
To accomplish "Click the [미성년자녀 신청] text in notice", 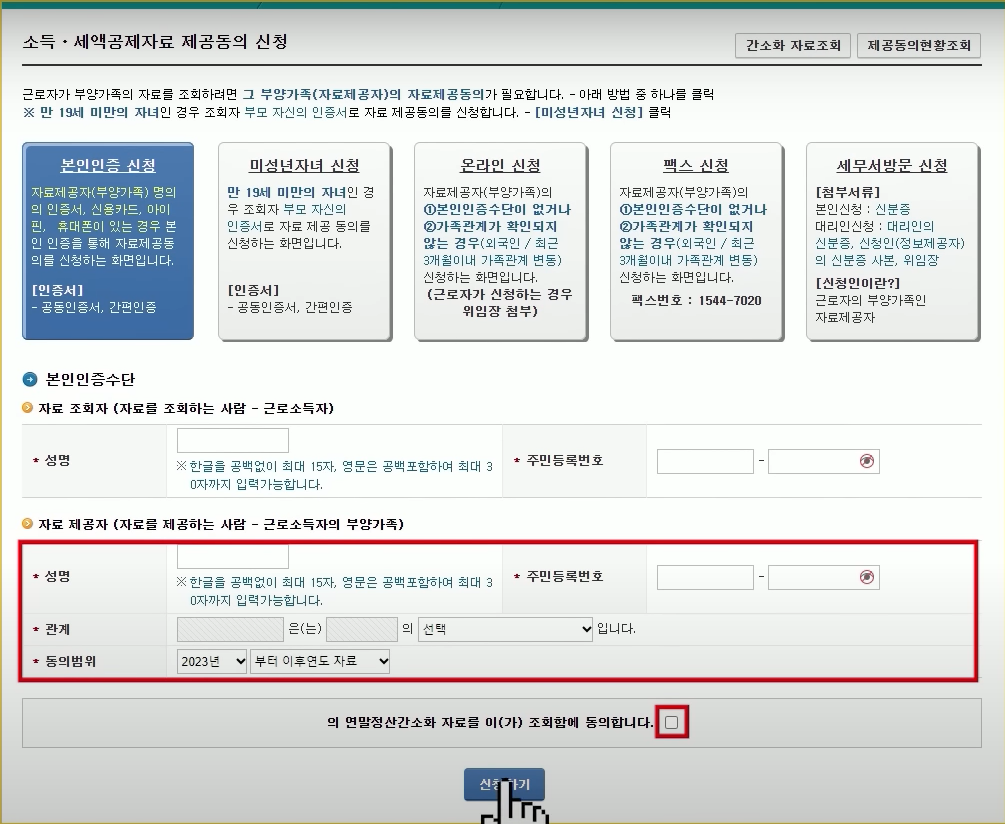I will tap(589, 112).
